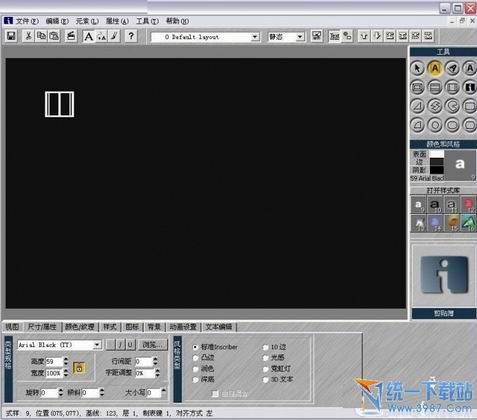This screenshot has width=477, height=420.
Task: Save the title with the floppy disk icon
Action: (x=11, y=36)
